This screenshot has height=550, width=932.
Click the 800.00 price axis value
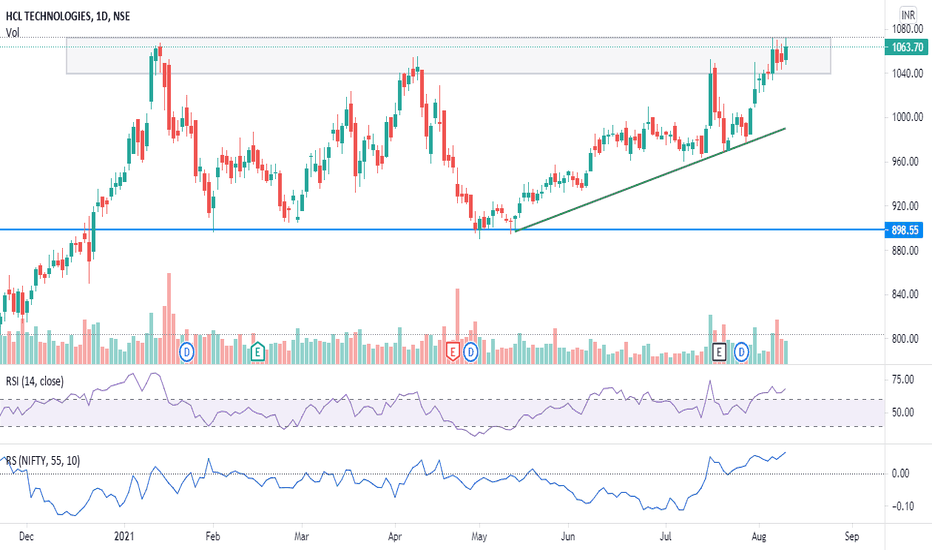pyautogui.click(x=905, y=339)
